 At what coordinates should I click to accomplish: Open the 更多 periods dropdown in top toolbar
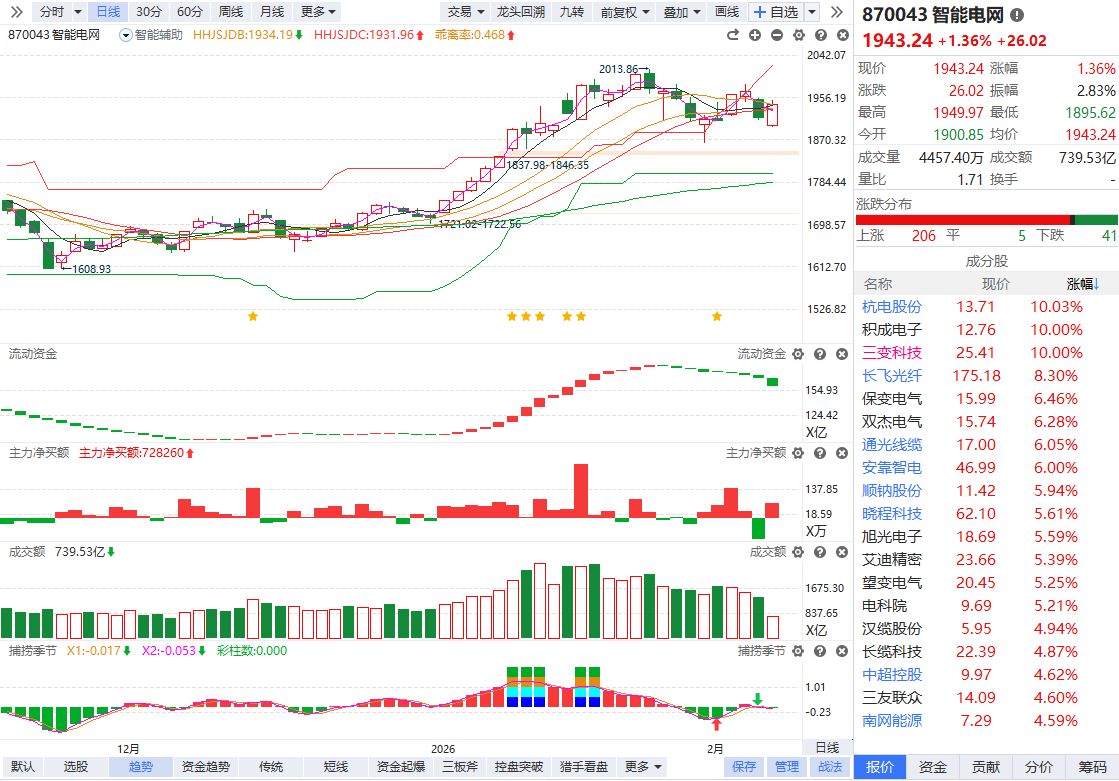pos(319,12)
